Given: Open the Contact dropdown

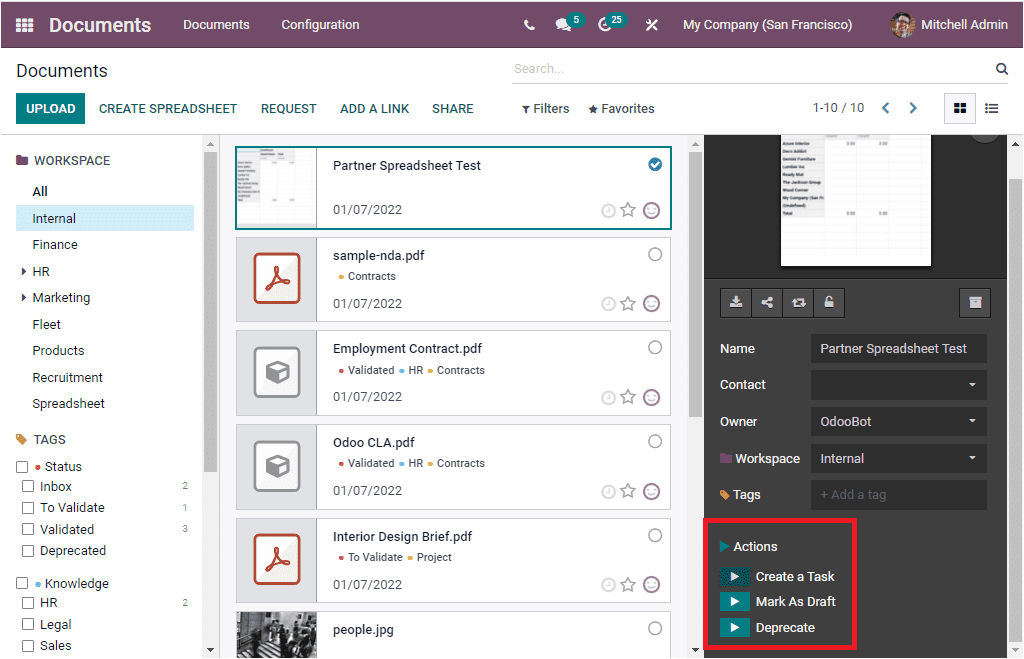Looking at the screenshot, I should click(x=899, y=385).
